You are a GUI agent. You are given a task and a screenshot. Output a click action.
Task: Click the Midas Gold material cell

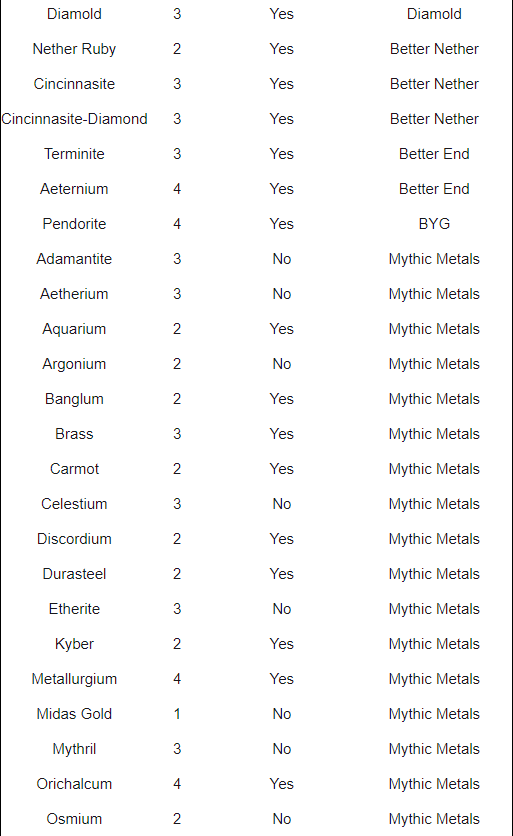(x=74, y=714)
